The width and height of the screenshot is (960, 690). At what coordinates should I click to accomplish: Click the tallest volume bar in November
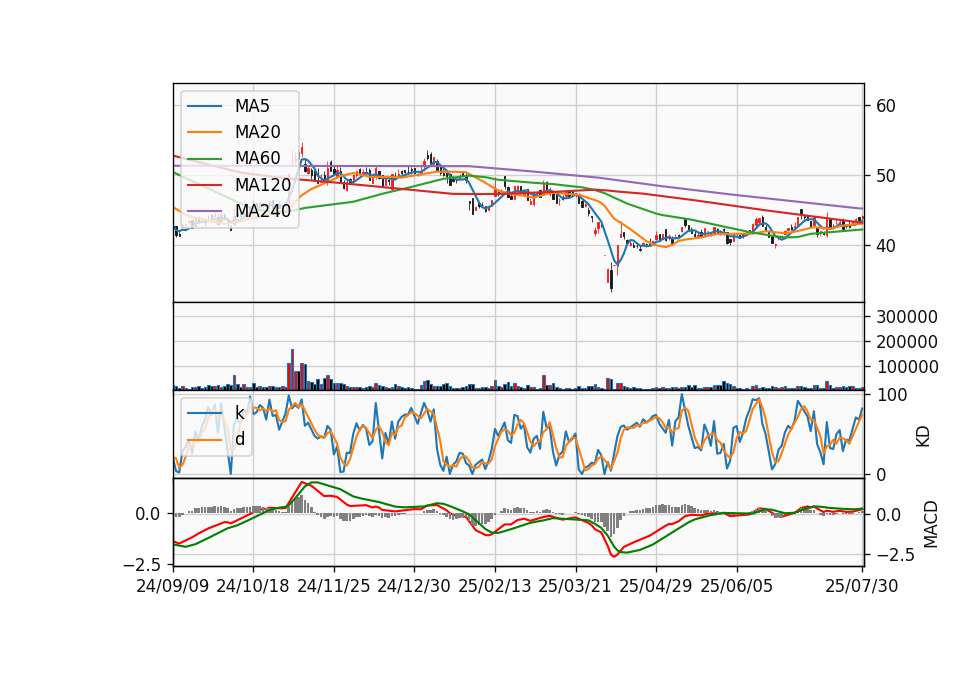[292, 370]
